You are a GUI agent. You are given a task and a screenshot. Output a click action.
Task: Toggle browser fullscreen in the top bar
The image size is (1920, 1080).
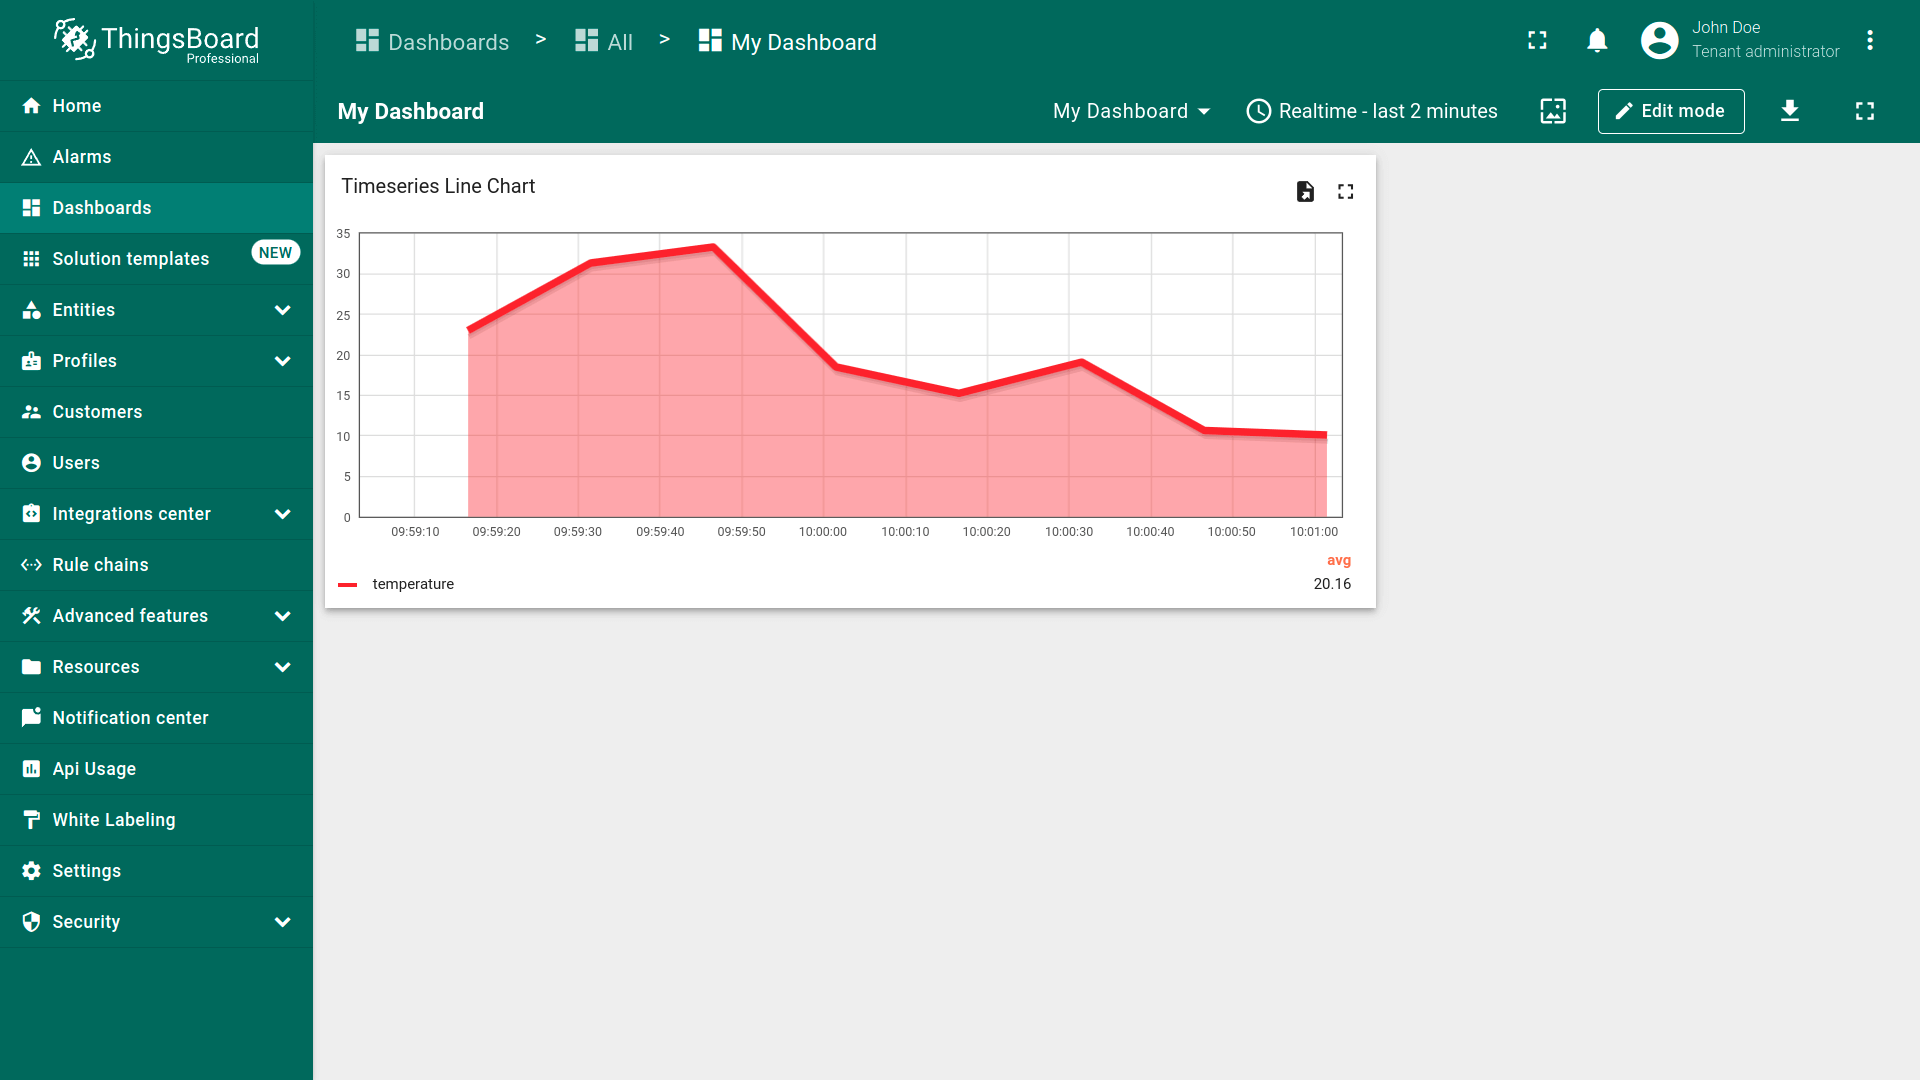tap(1537, 41)
